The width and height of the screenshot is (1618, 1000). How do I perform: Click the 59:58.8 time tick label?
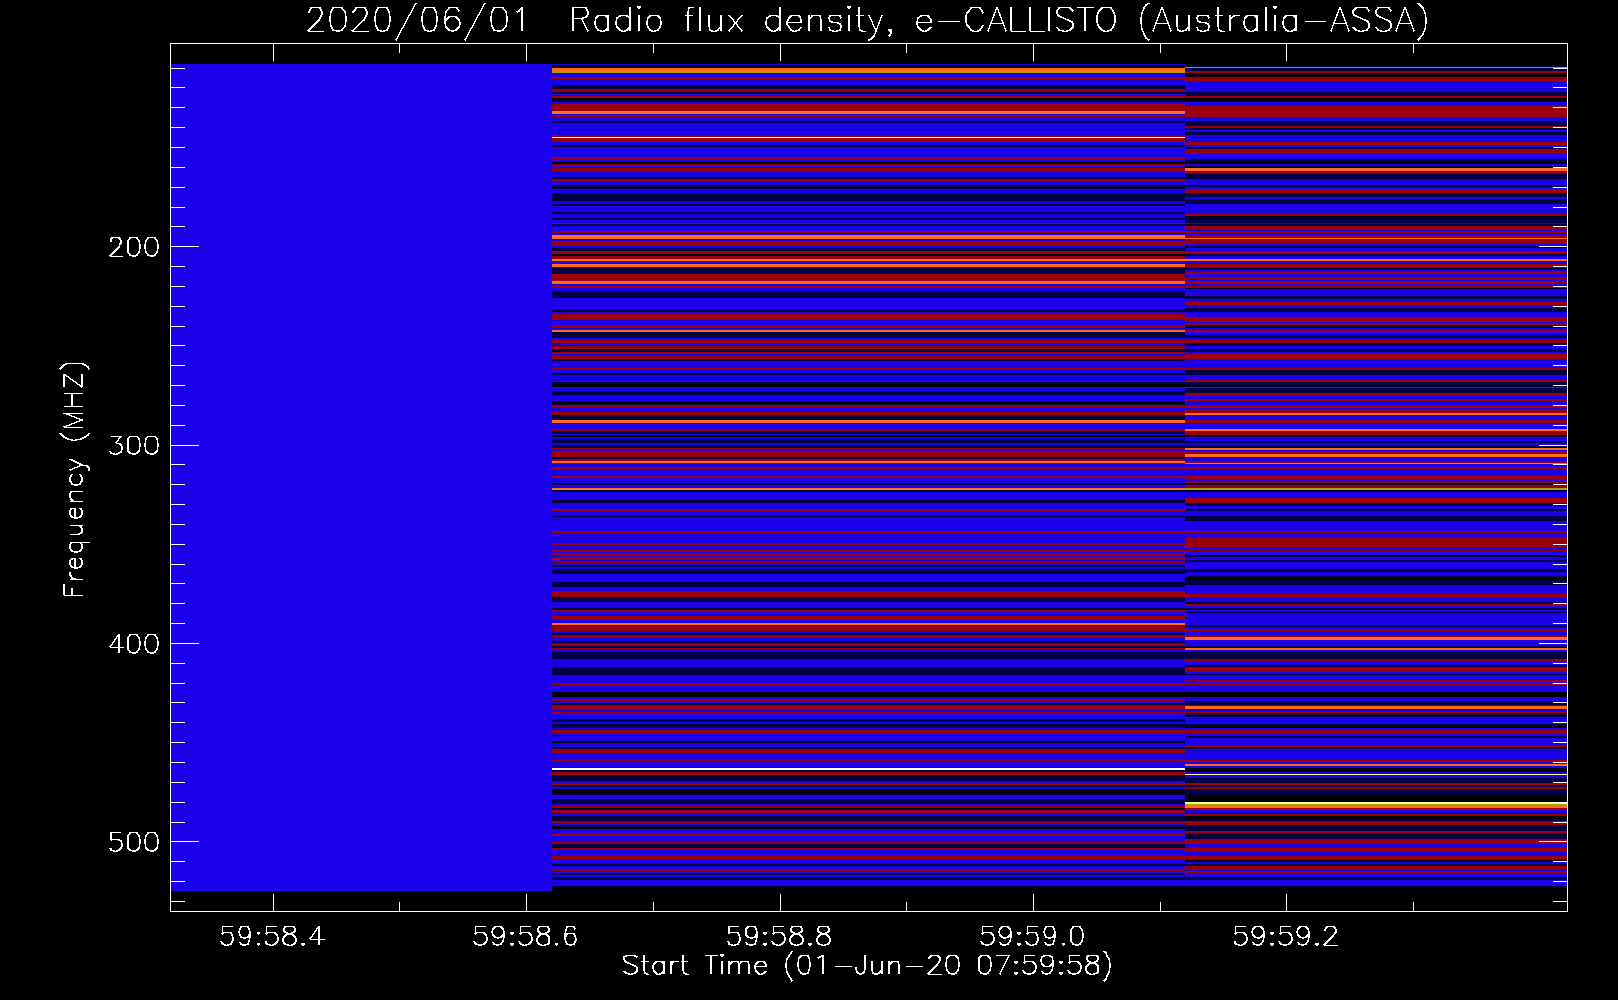coord(779,936)
